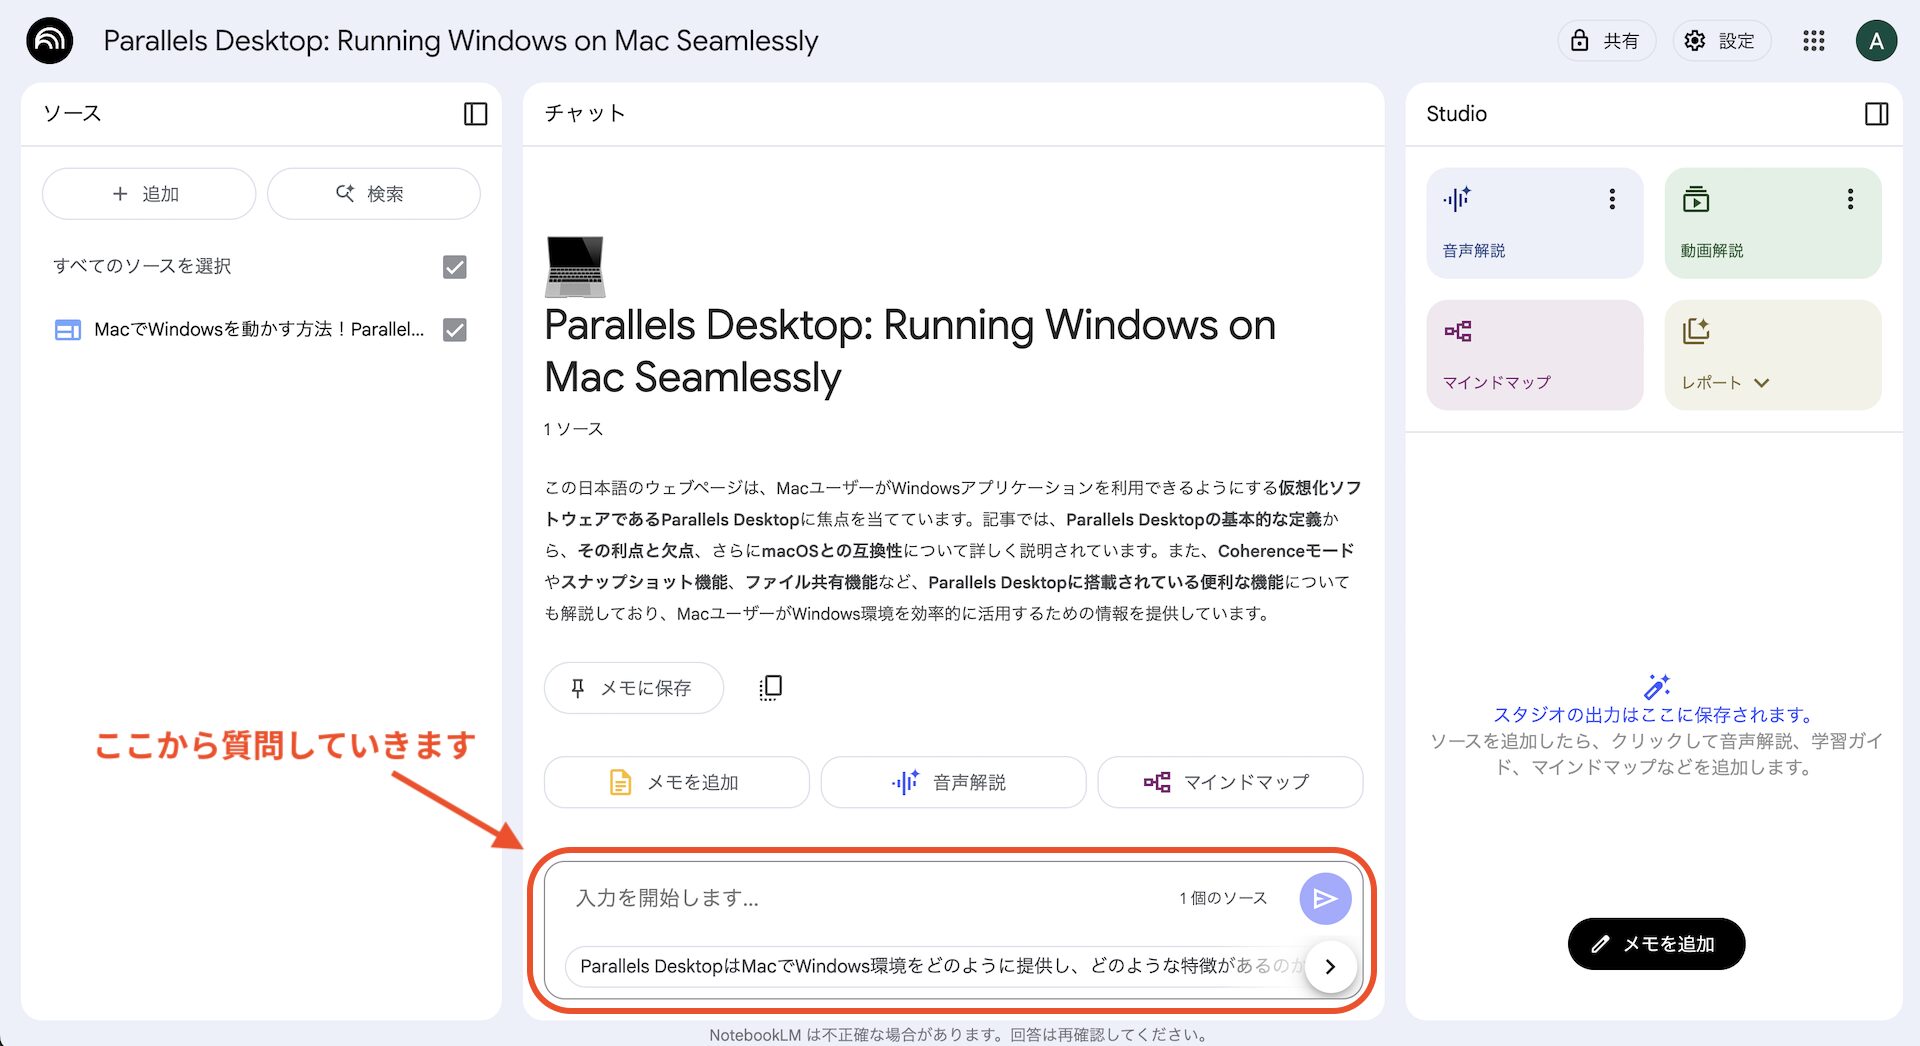Send the chat message with the arrow button

[x=1325, y=898]
